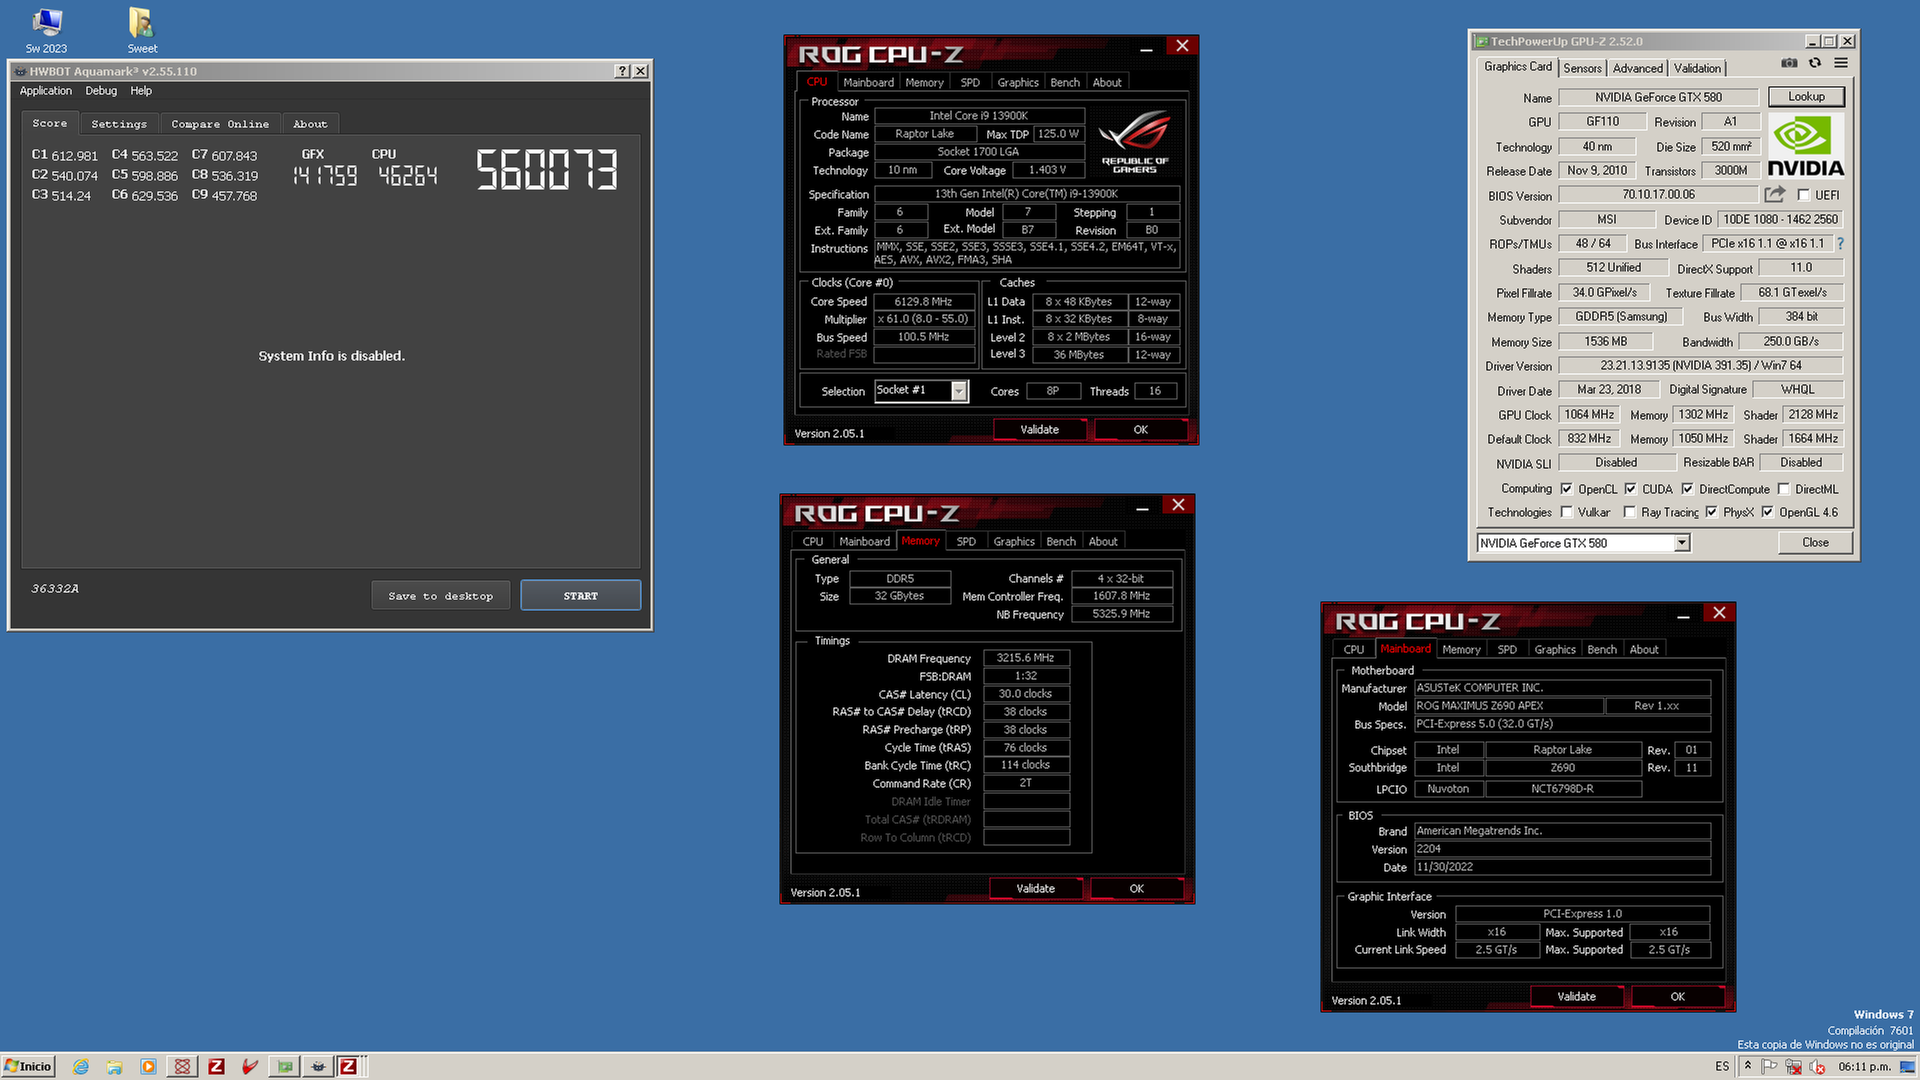Click the 06:11 p.m. taskbar clock

point(1864,1067)
